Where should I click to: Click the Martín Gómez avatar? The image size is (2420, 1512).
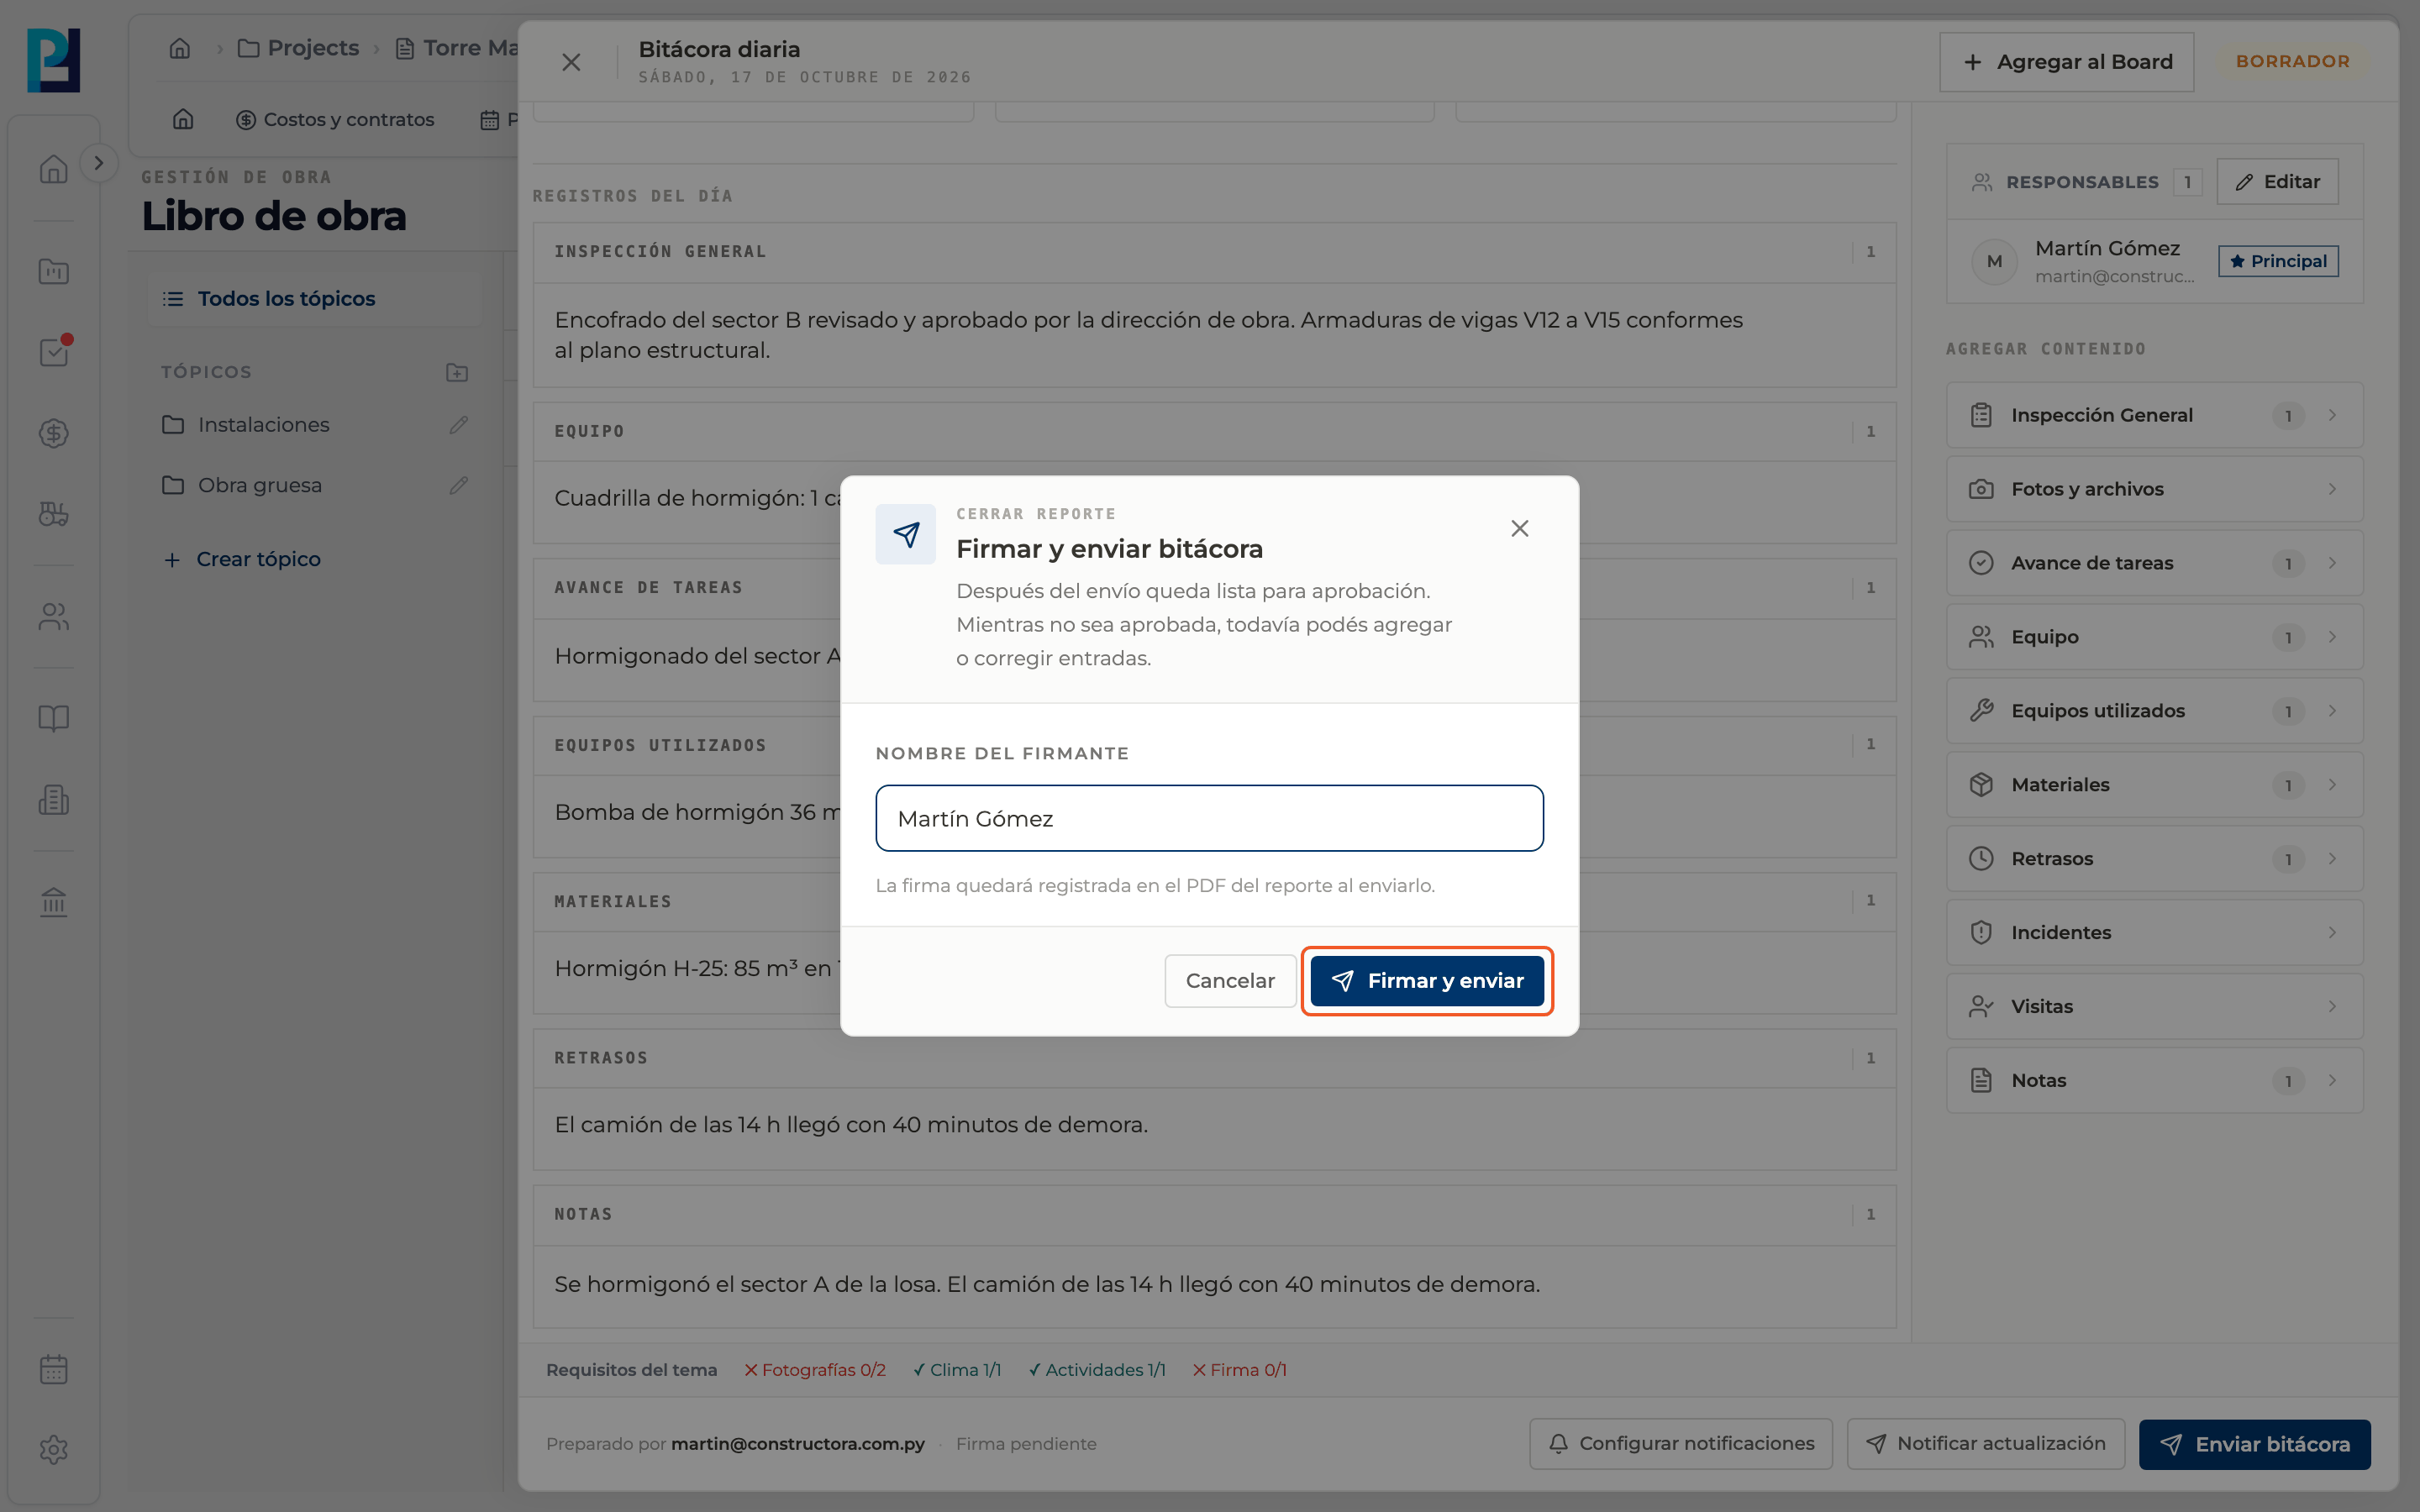pyautogui.click(x=1994, y=261)
